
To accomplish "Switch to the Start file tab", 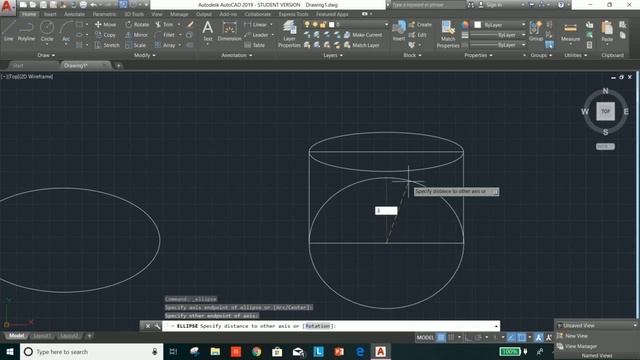I will pyautogui.click(x=18, y=65).
